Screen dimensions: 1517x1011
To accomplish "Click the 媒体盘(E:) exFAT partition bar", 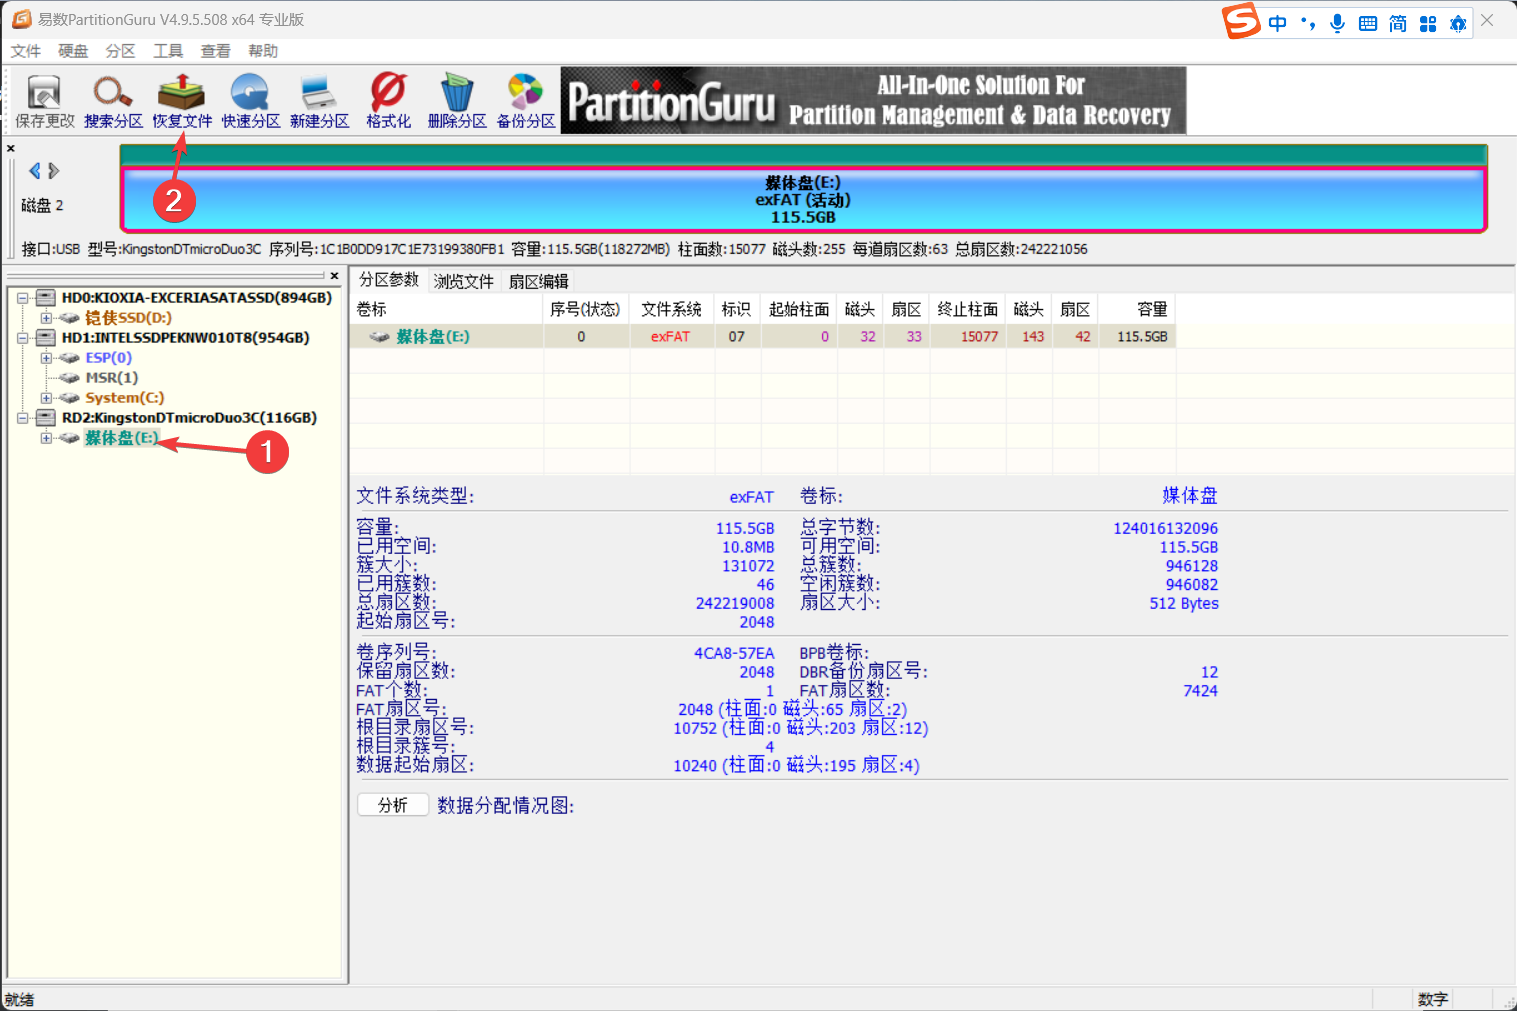I will 803,200.
